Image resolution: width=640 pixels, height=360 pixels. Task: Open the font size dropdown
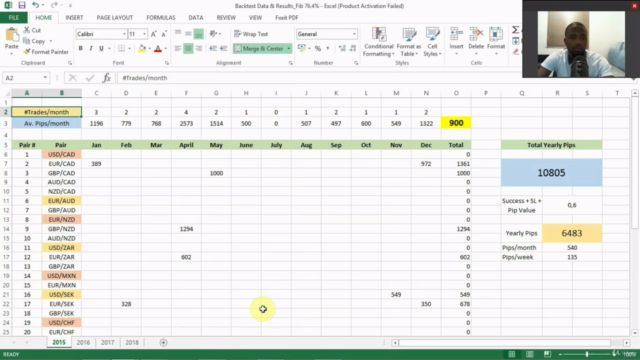coord(144,34)
